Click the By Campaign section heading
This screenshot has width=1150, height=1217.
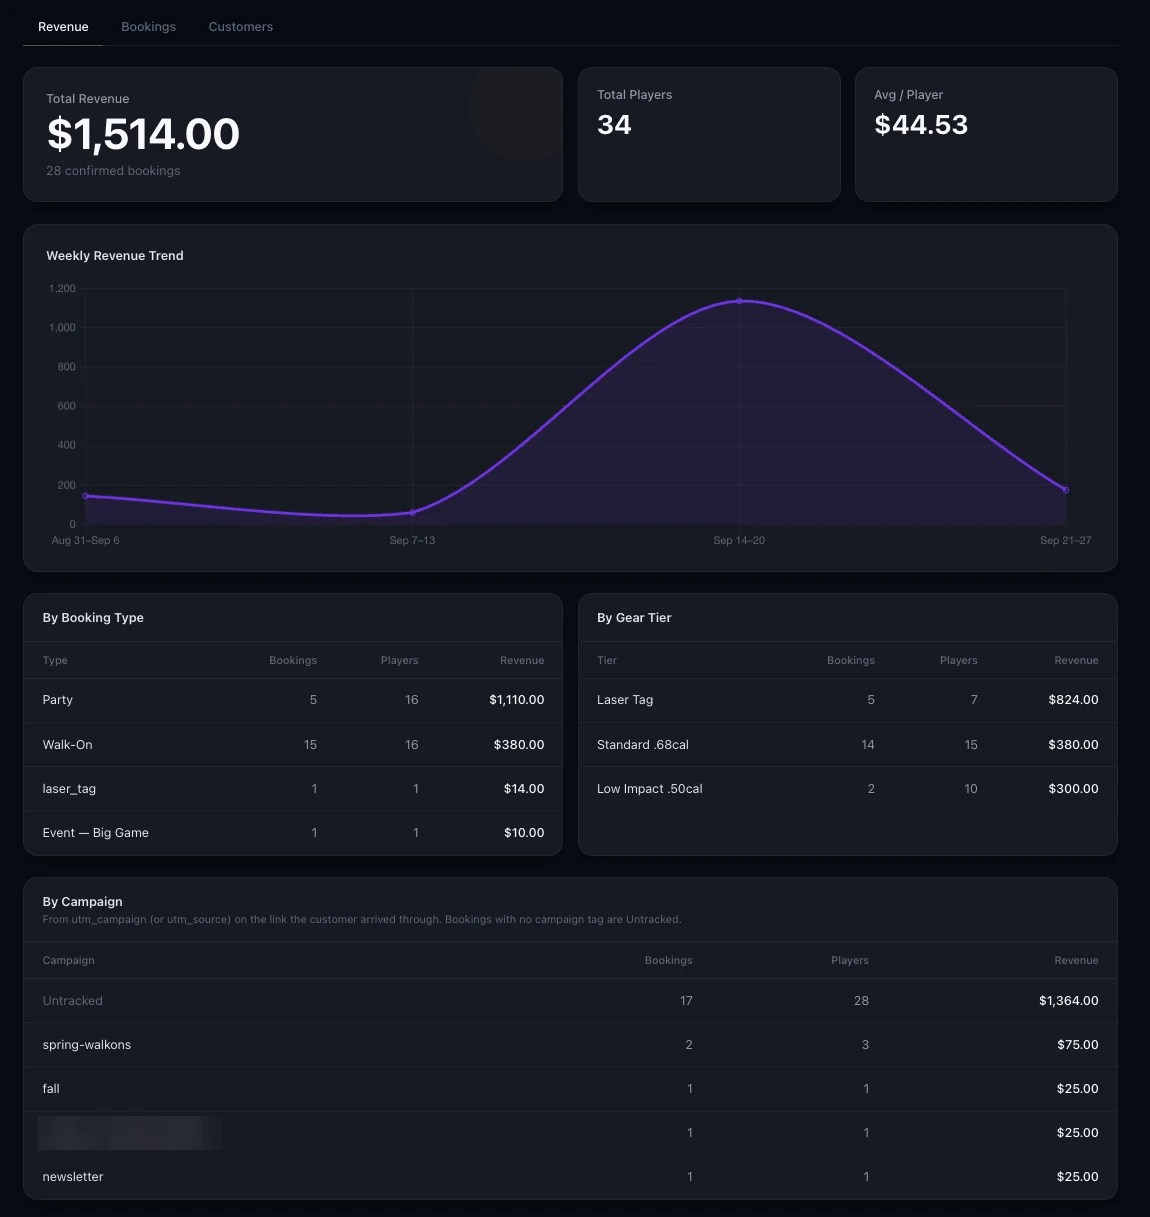click(x=82, y=902)
